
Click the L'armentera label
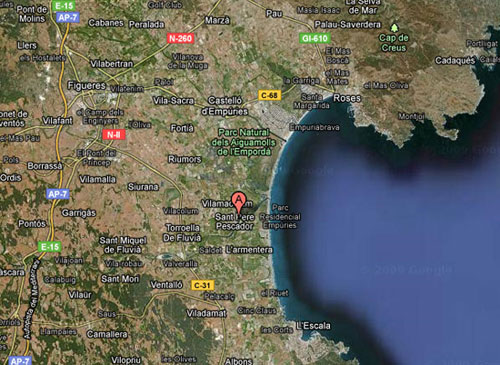(249, 250)
